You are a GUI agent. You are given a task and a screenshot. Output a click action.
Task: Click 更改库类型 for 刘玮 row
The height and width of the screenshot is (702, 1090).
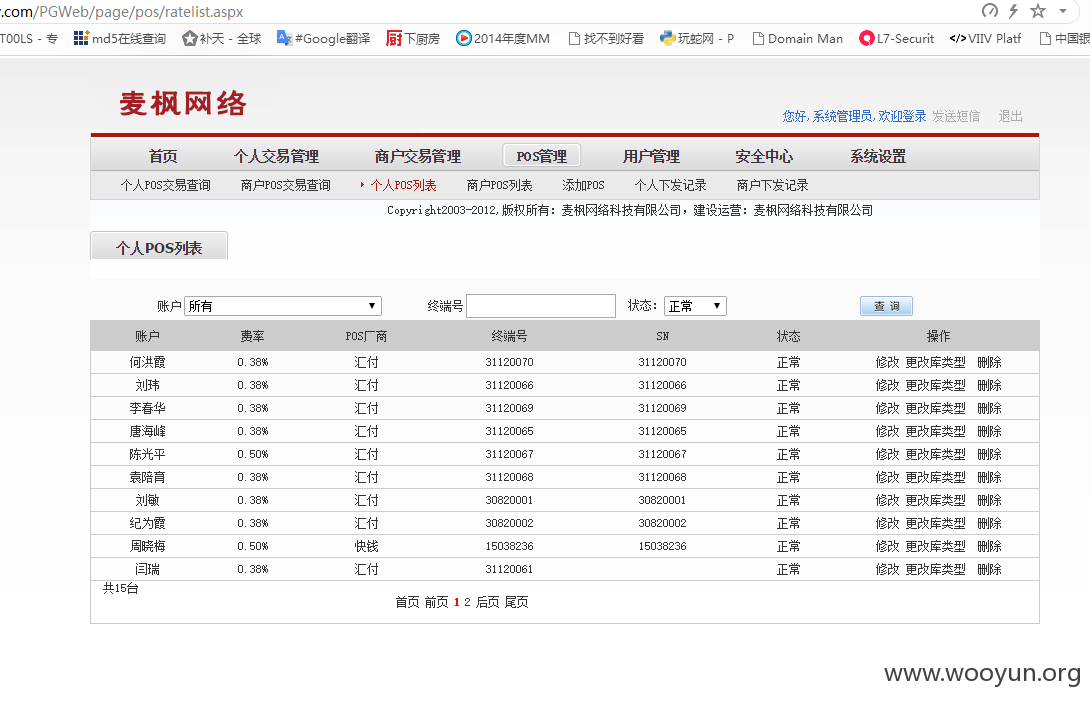click(x=936, y=385)
